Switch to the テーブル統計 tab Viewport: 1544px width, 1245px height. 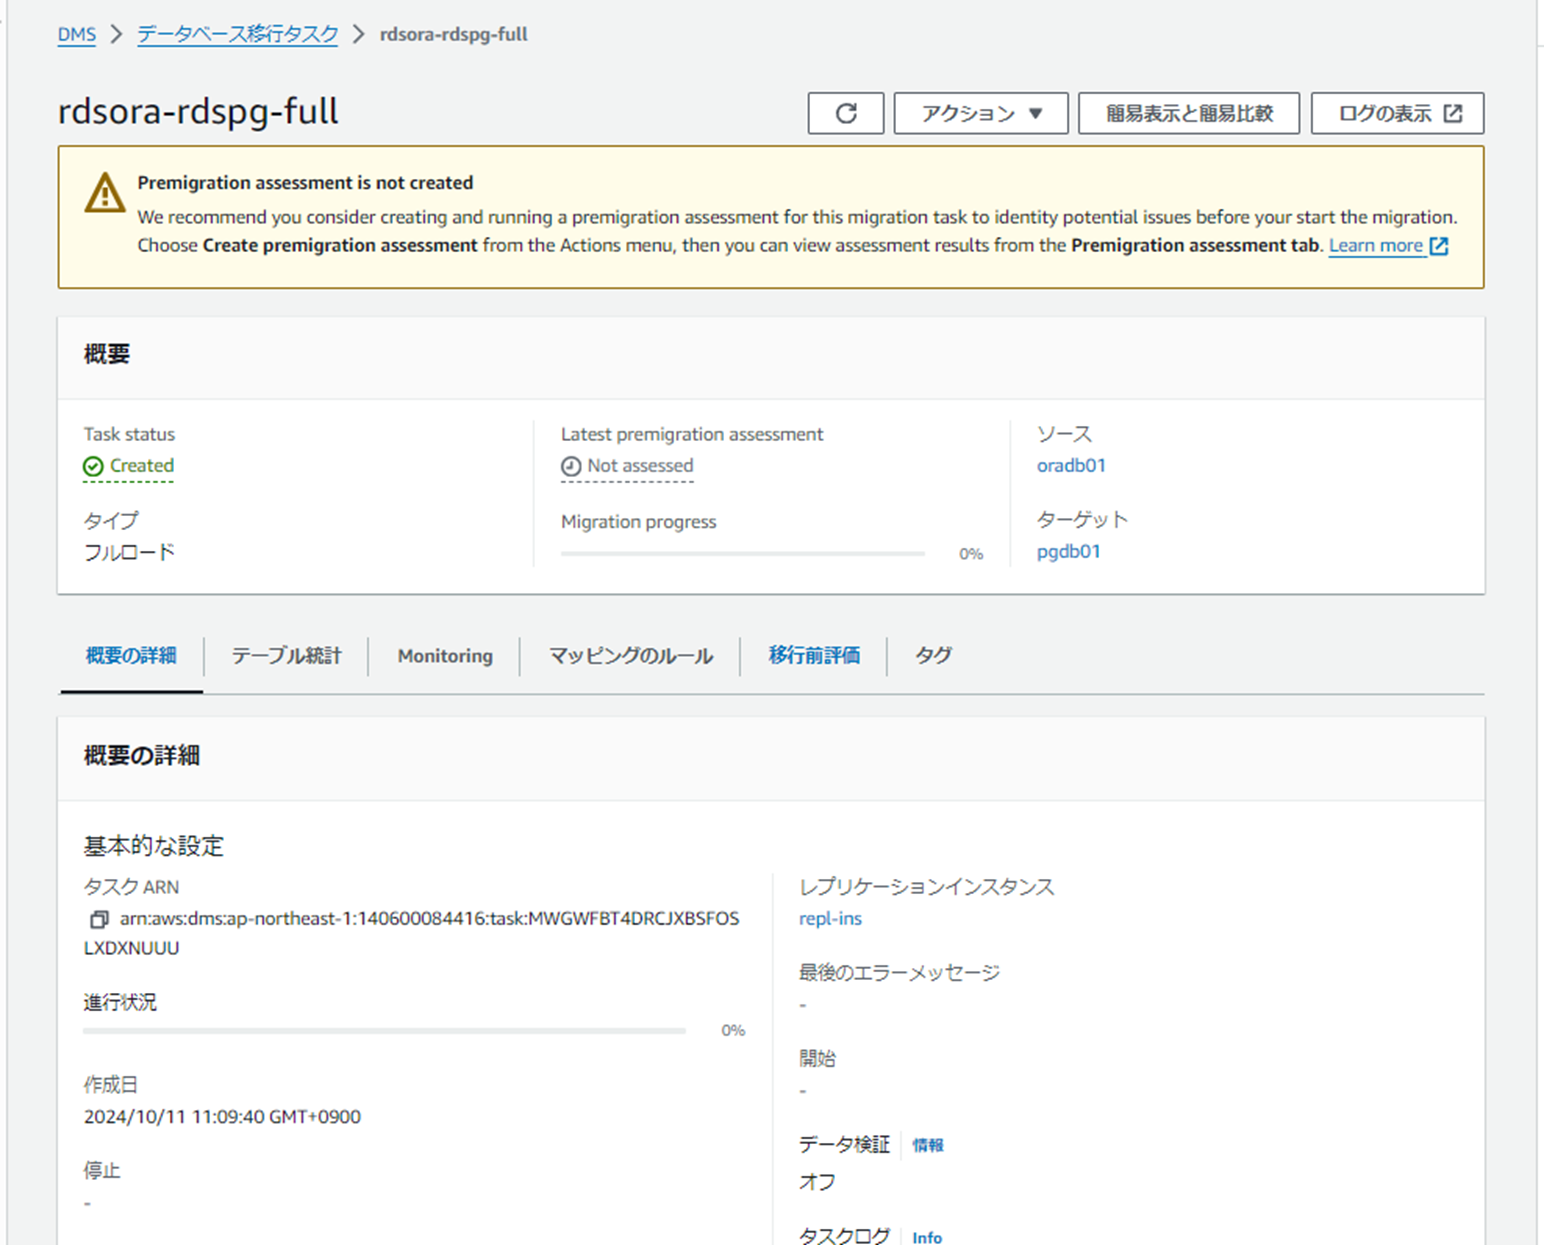click(286, 656)
